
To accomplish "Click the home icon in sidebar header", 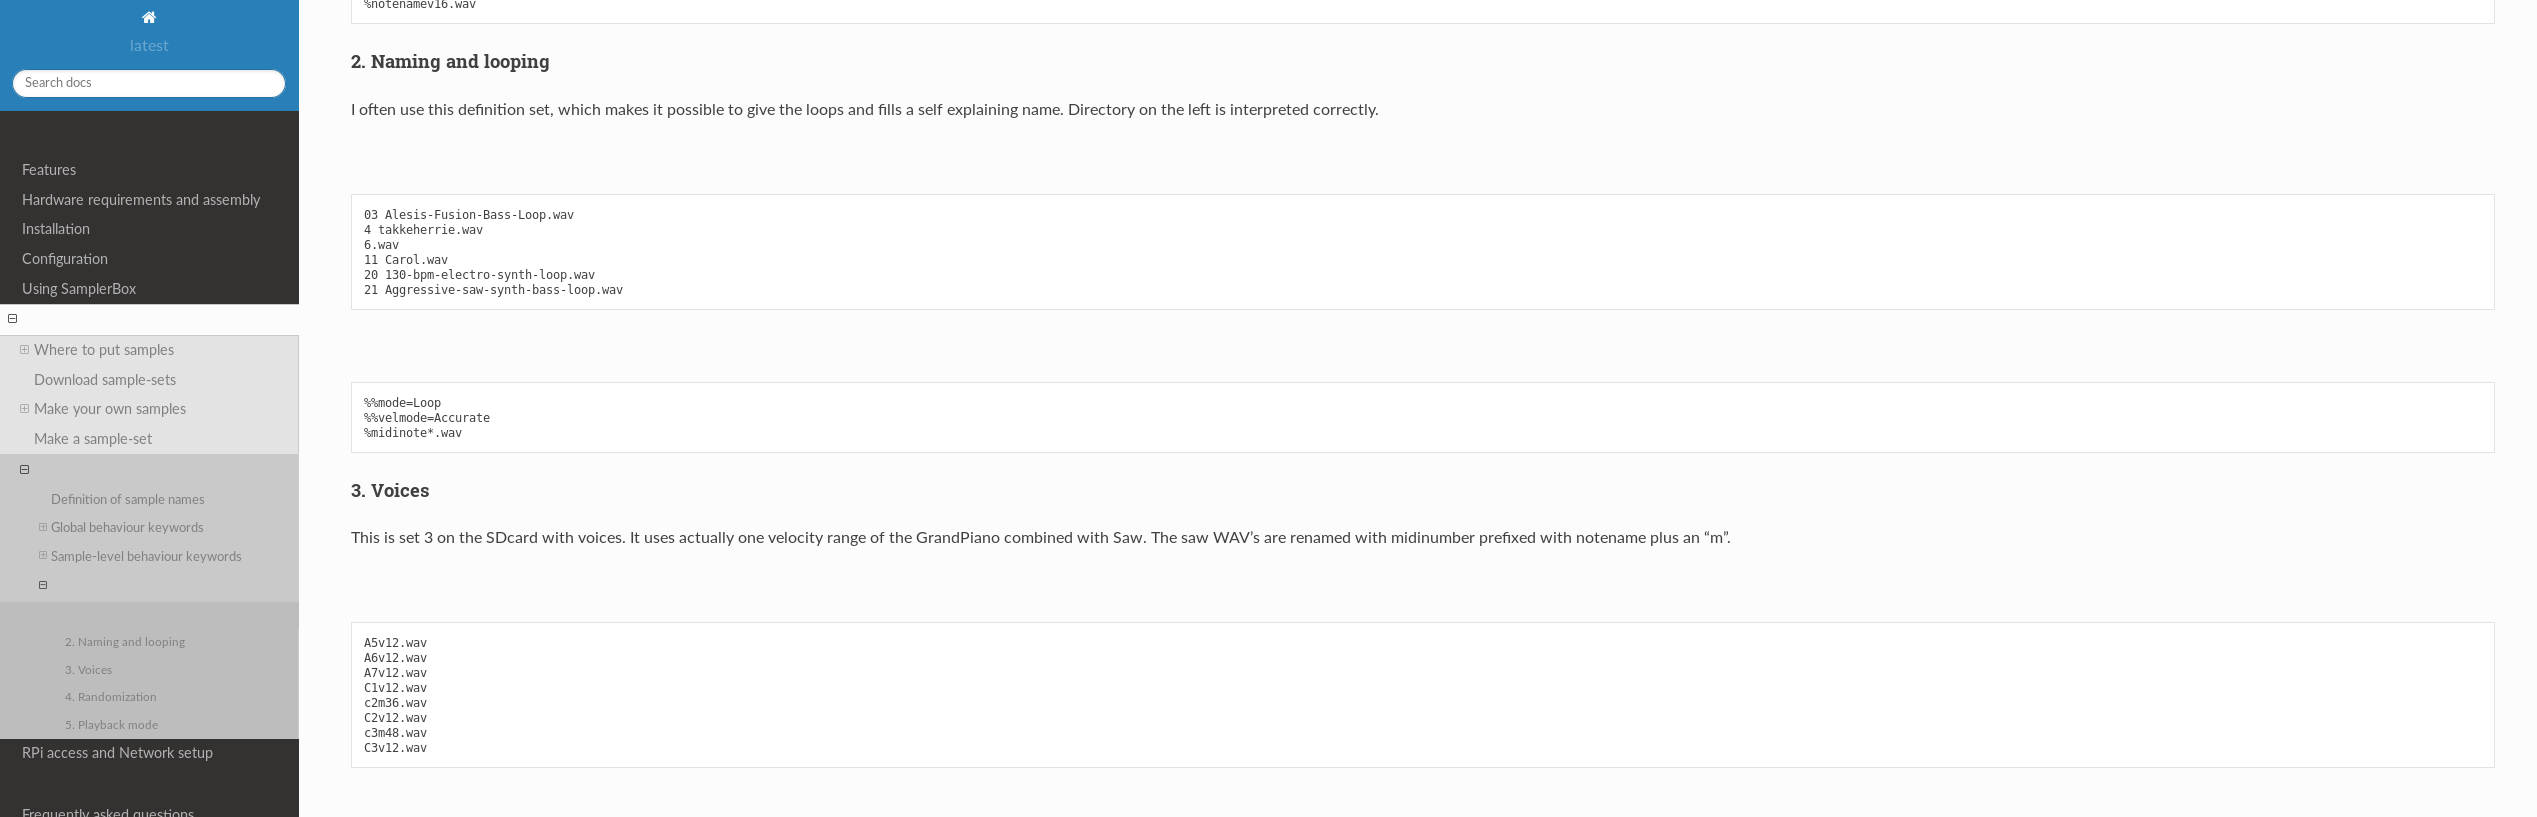I will pyautogui.click(x=149, y=17).
